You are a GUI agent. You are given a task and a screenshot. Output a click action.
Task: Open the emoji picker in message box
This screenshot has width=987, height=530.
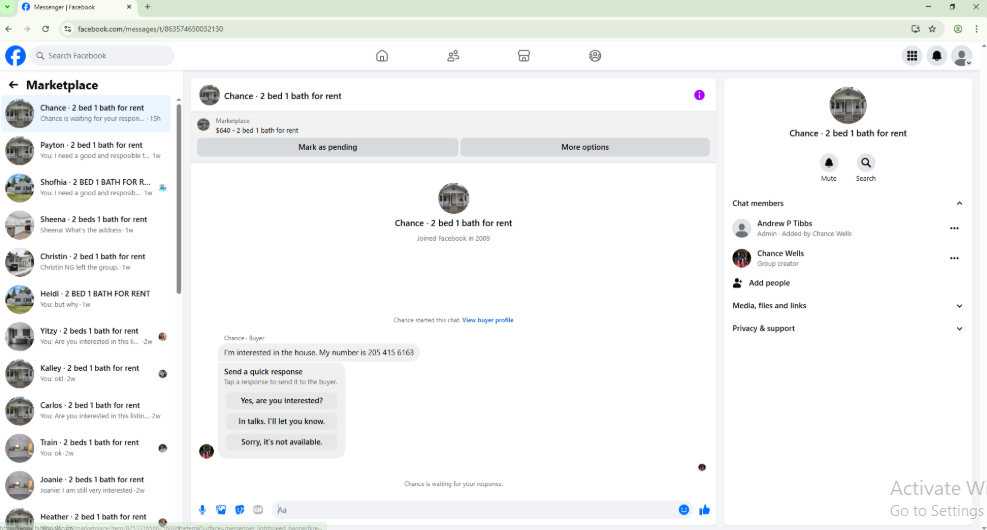pos(684,510)
